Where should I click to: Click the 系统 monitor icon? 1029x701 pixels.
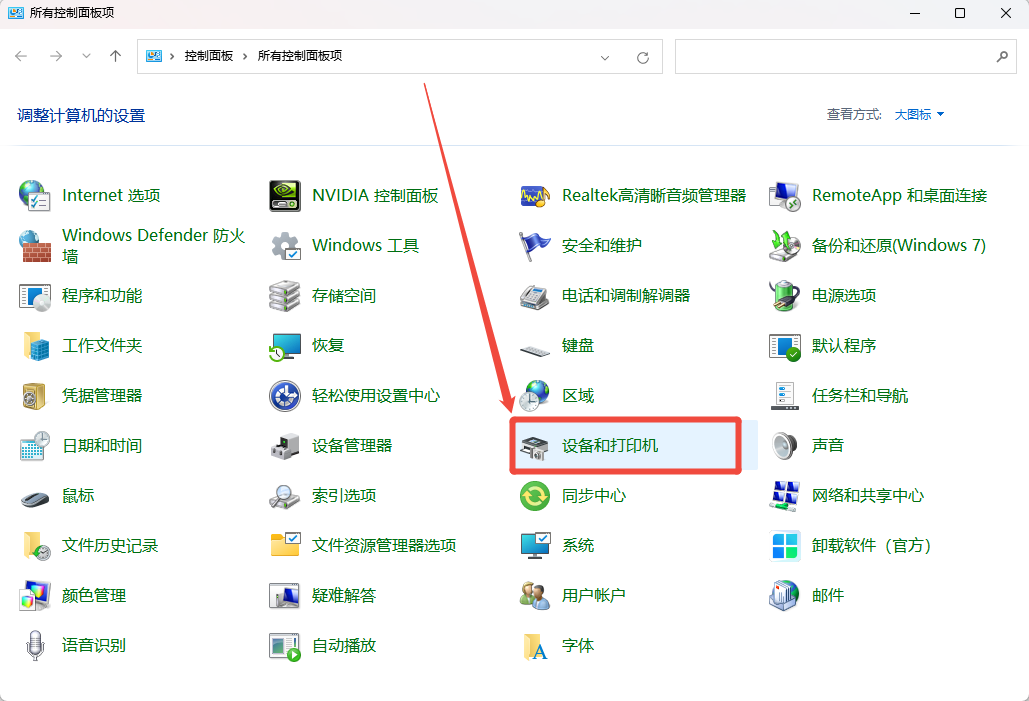[535, 546]
